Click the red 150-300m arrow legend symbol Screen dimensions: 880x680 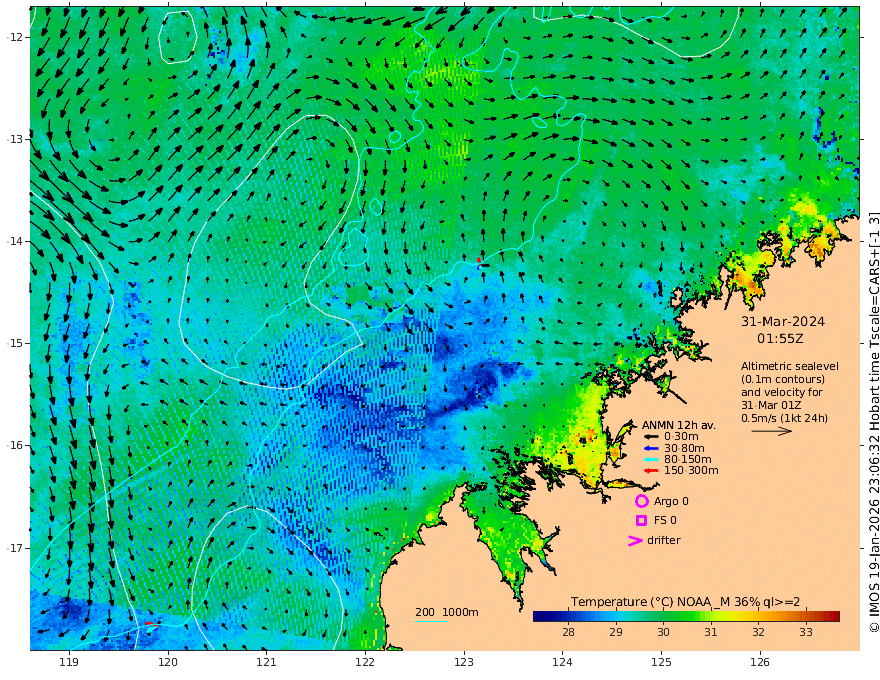point(650,471)
